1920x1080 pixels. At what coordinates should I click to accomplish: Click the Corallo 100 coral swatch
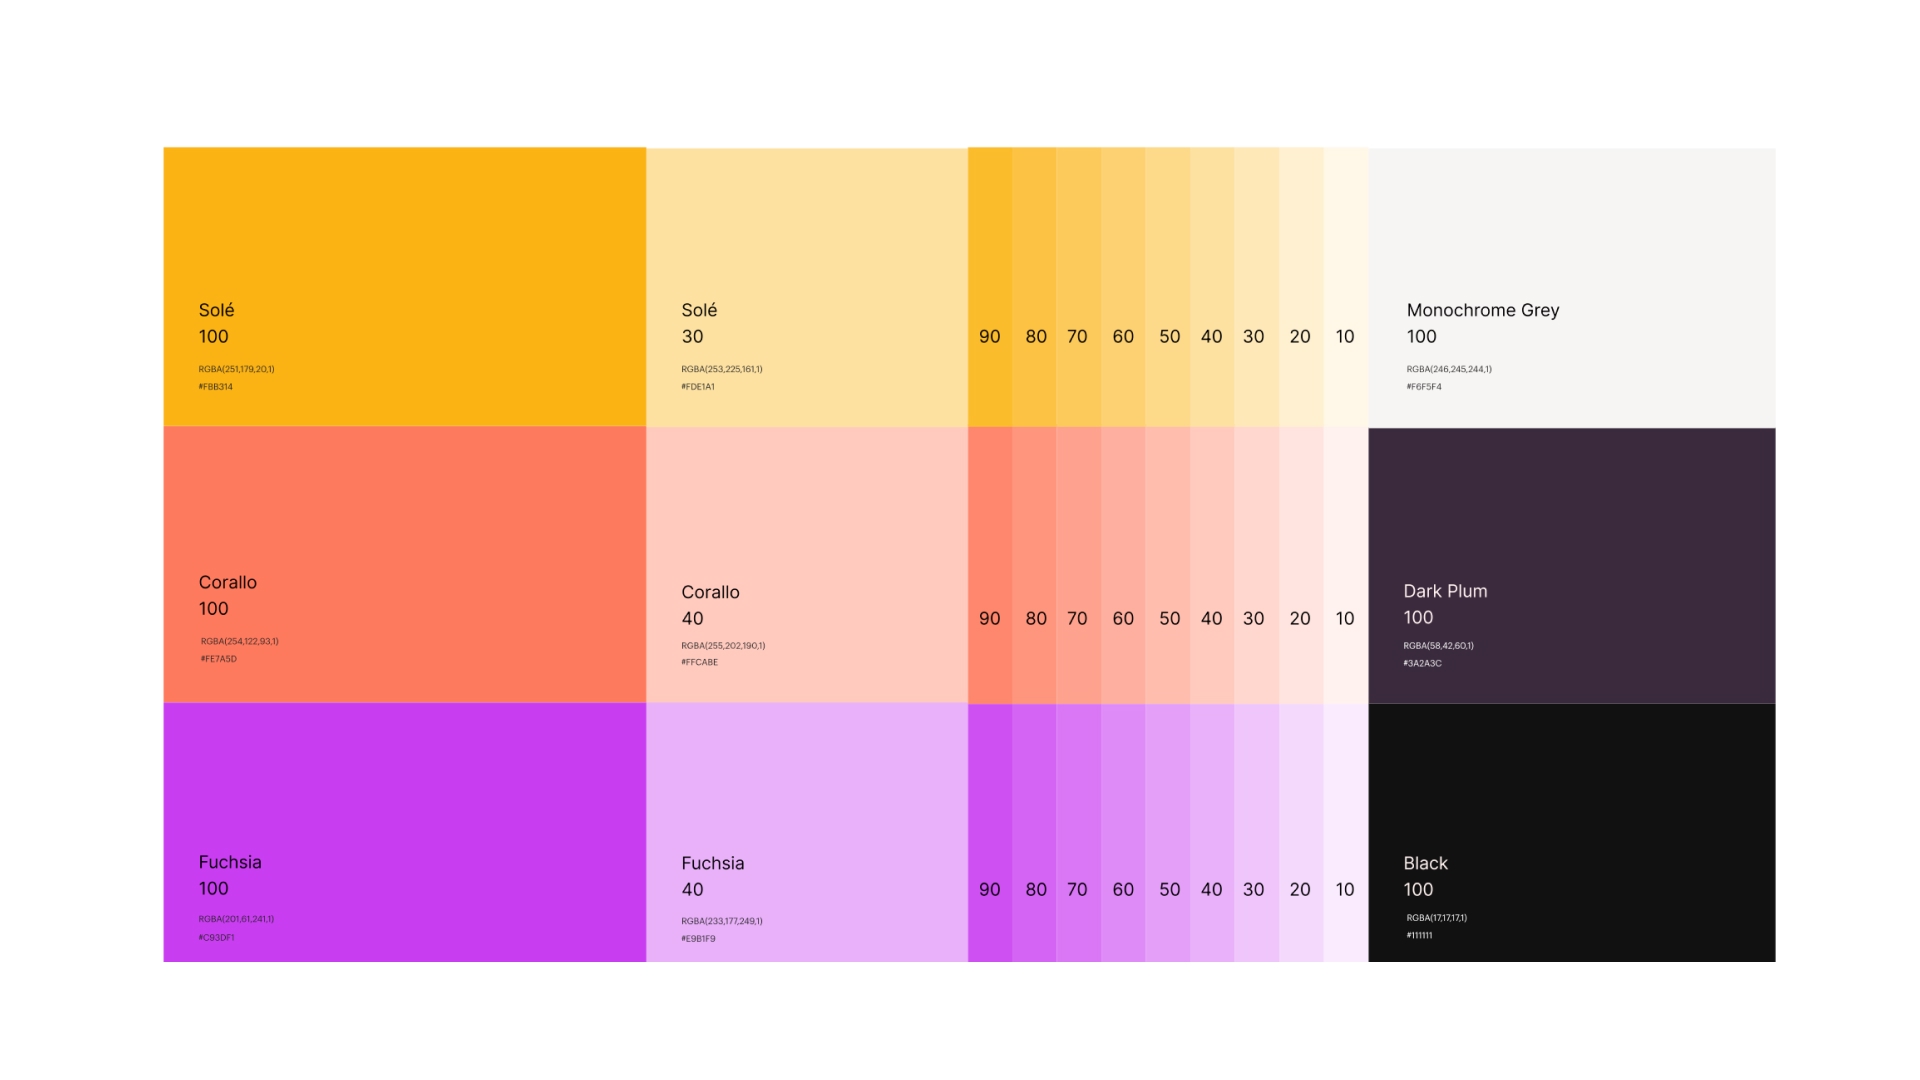(x=404, y=564)
